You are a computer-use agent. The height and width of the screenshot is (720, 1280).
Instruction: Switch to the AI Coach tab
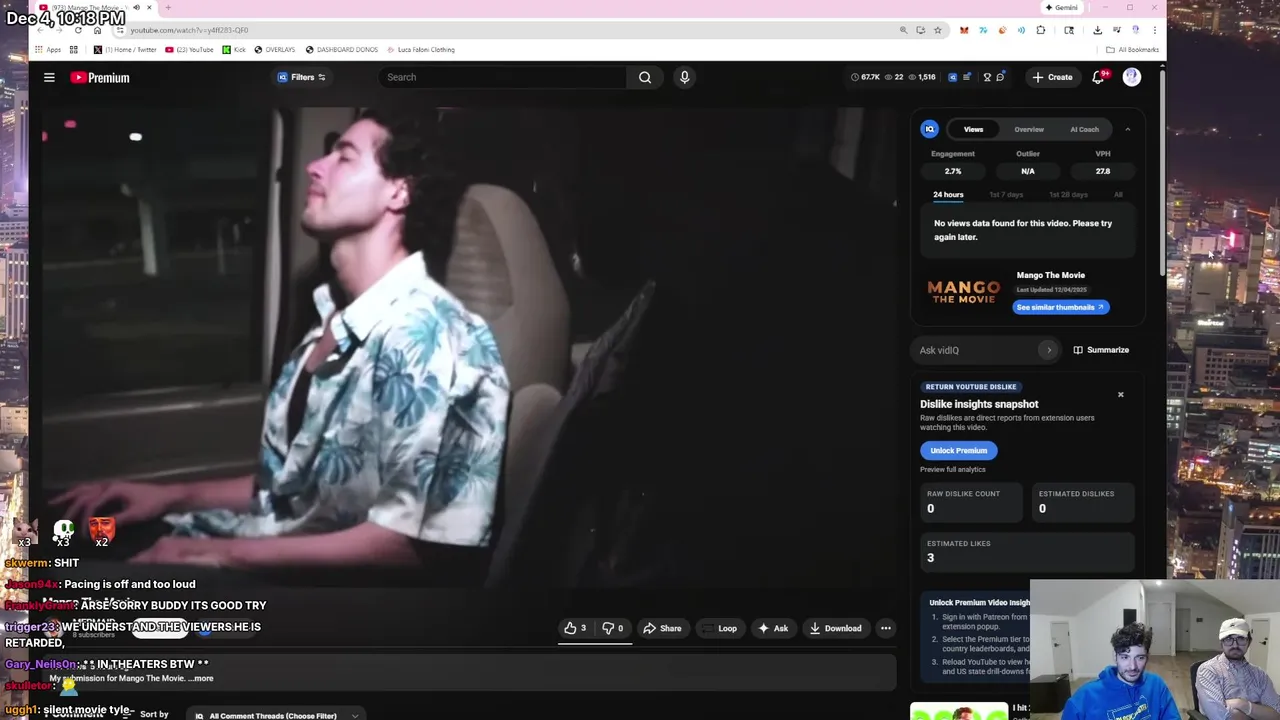[x=1084, y=129]
